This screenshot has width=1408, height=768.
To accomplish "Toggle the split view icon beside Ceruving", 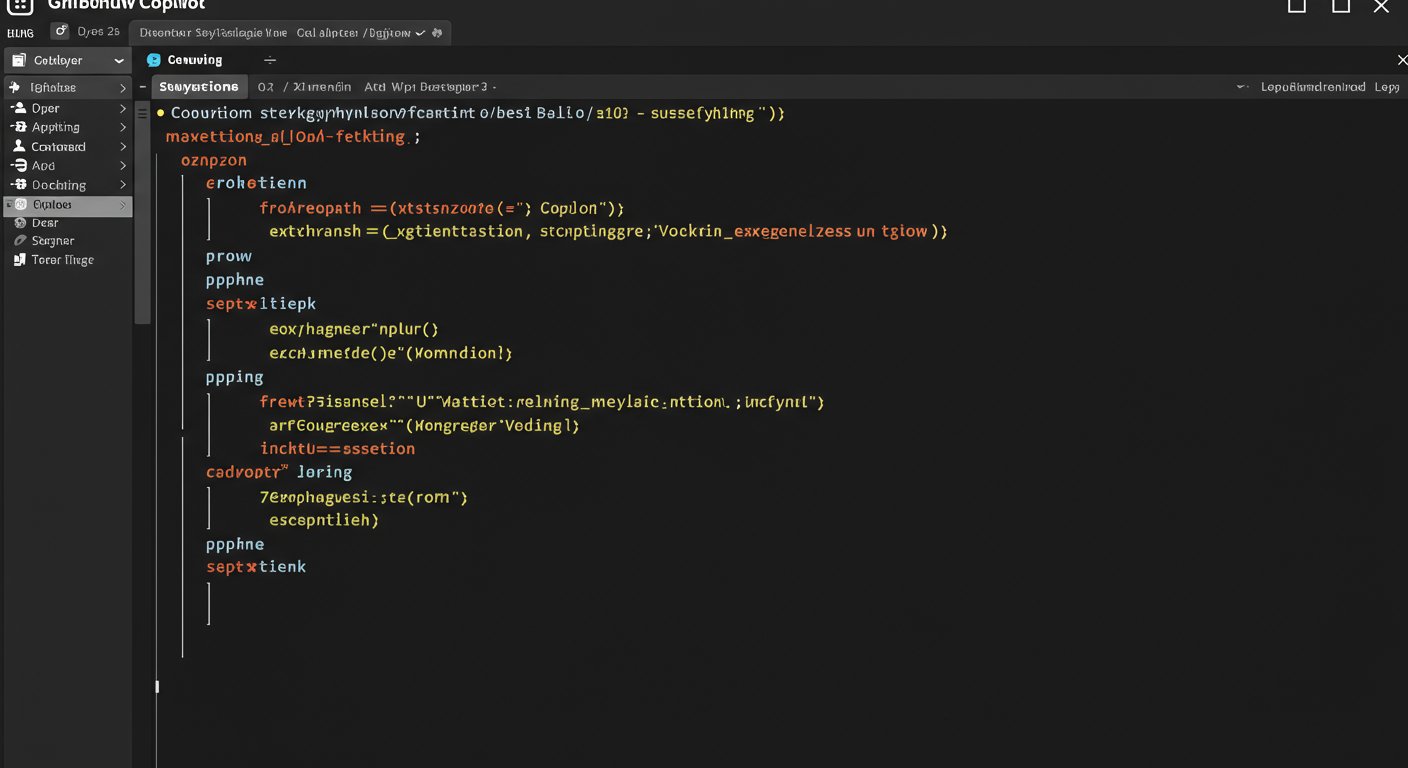I will point(270,59).
